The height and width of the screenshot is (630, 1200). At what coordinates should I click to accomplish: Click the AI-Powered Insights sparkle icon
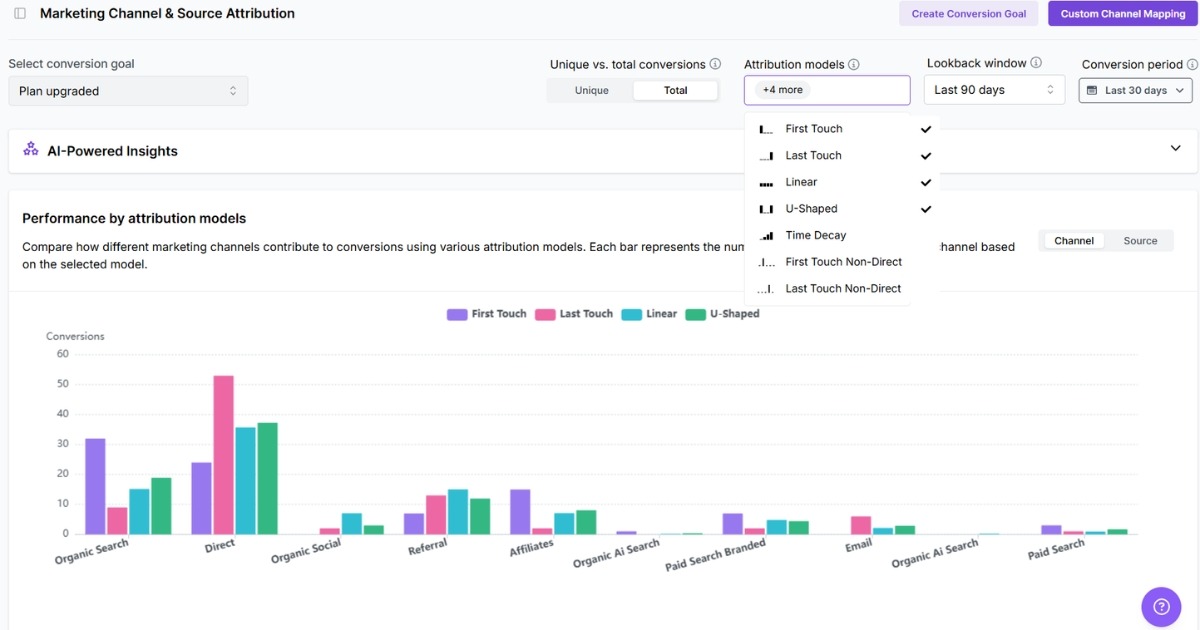click(30, 150)
